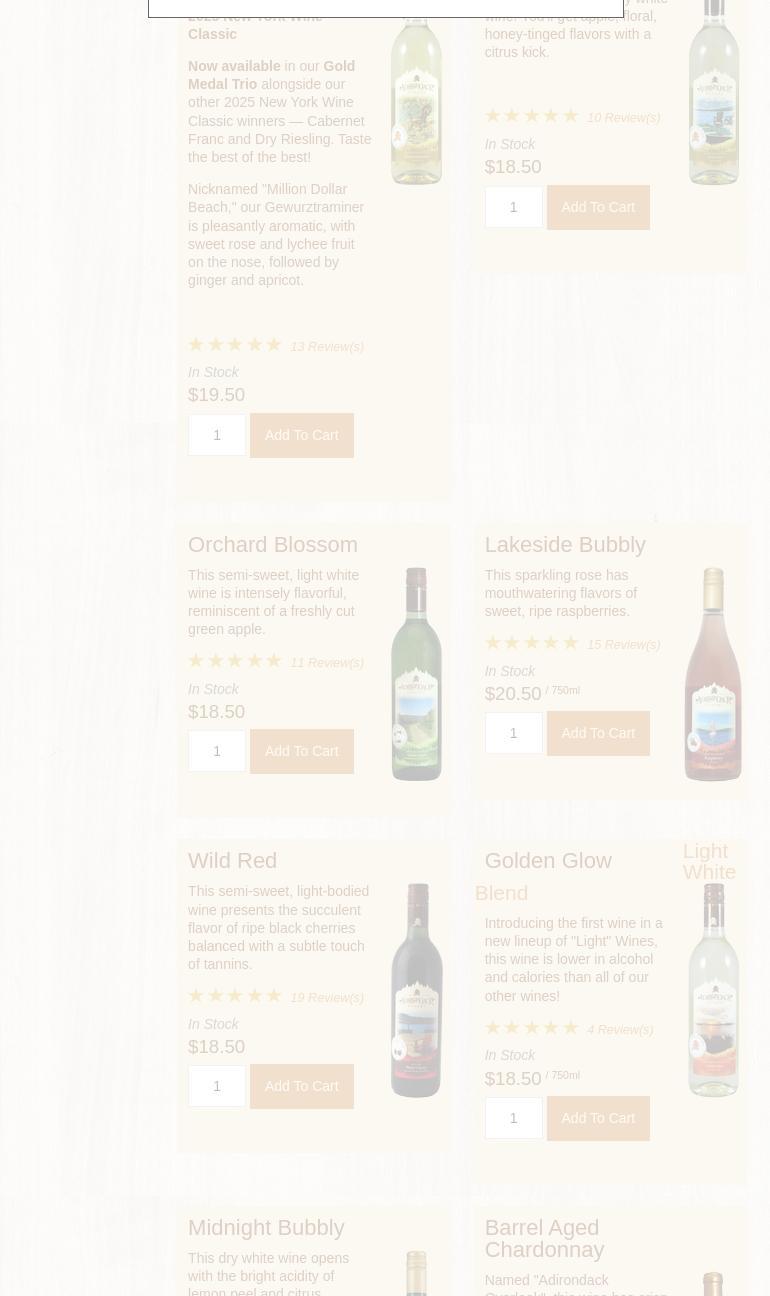Add Lakeside Bubbly to cart
770x1296 pixels.
pos(598,733)
